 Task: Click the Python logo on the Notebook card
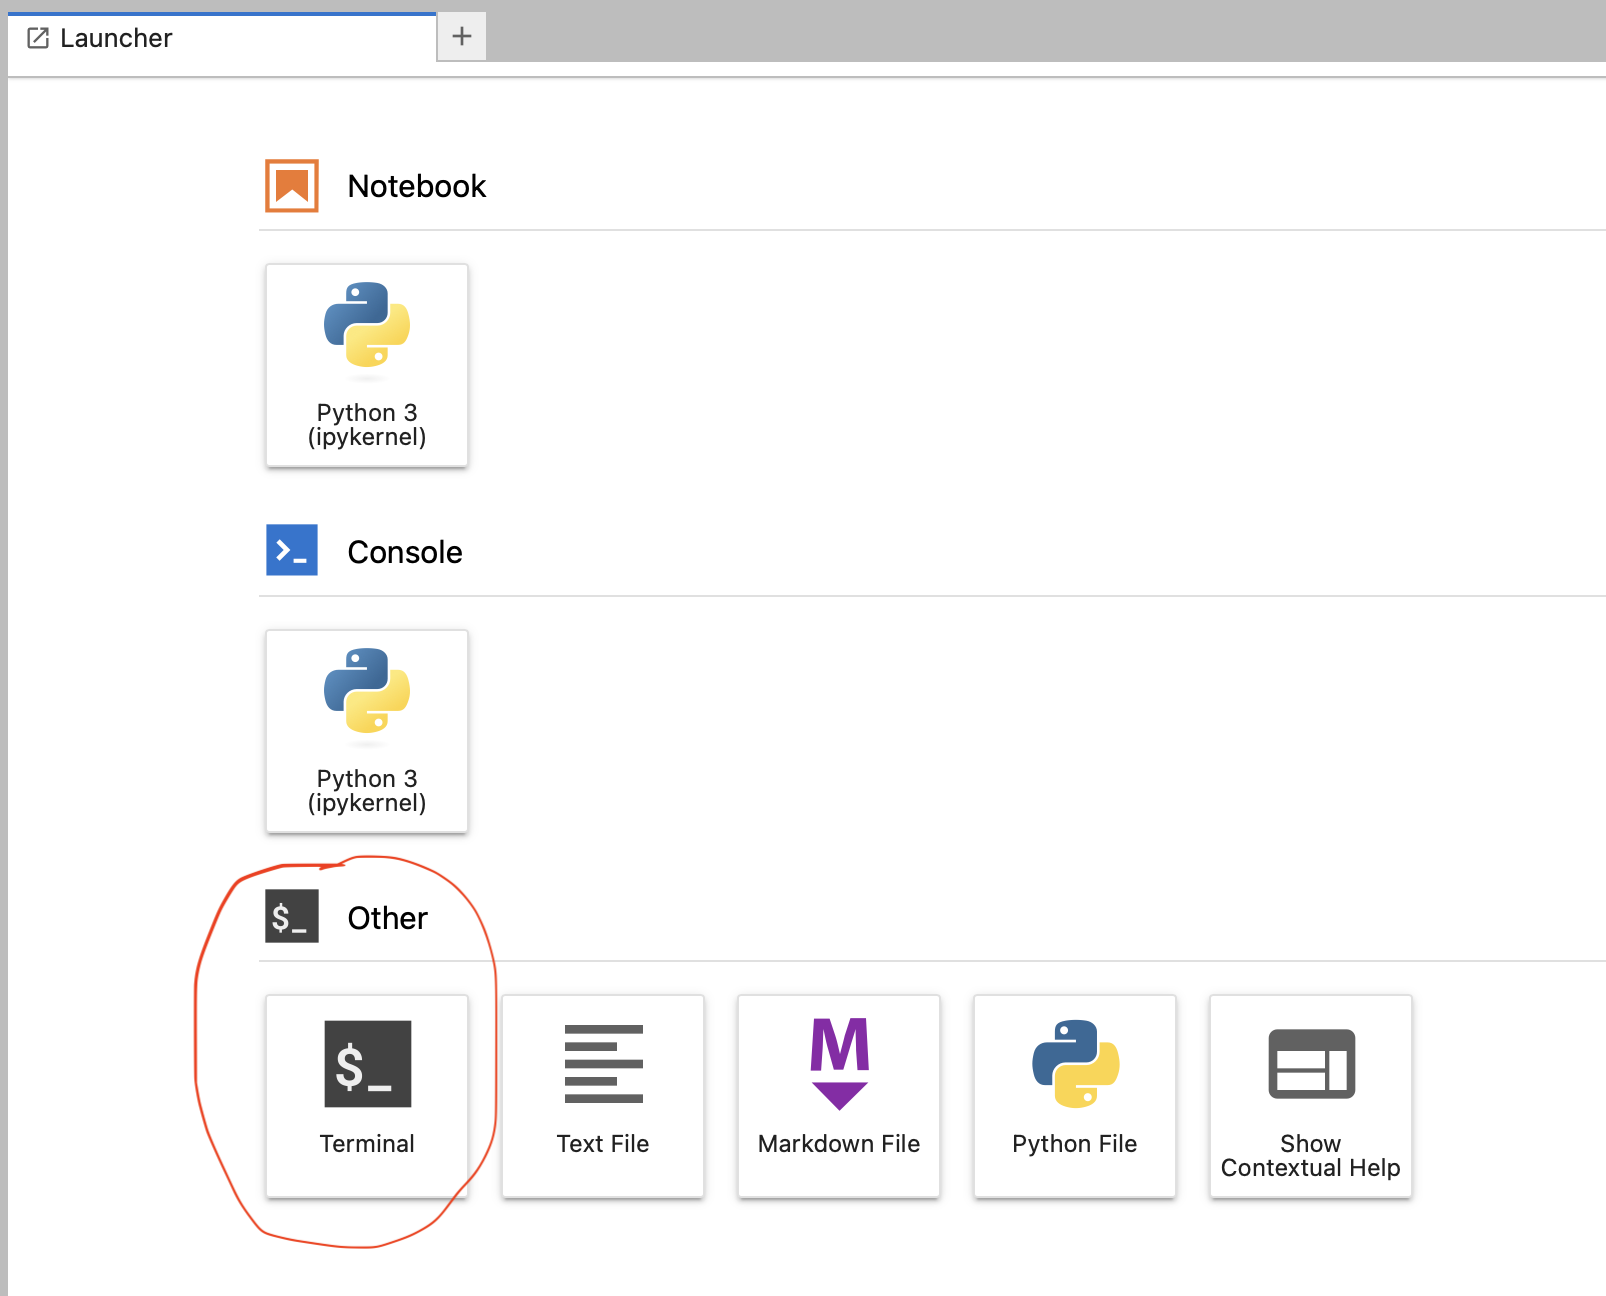[366, 325]
